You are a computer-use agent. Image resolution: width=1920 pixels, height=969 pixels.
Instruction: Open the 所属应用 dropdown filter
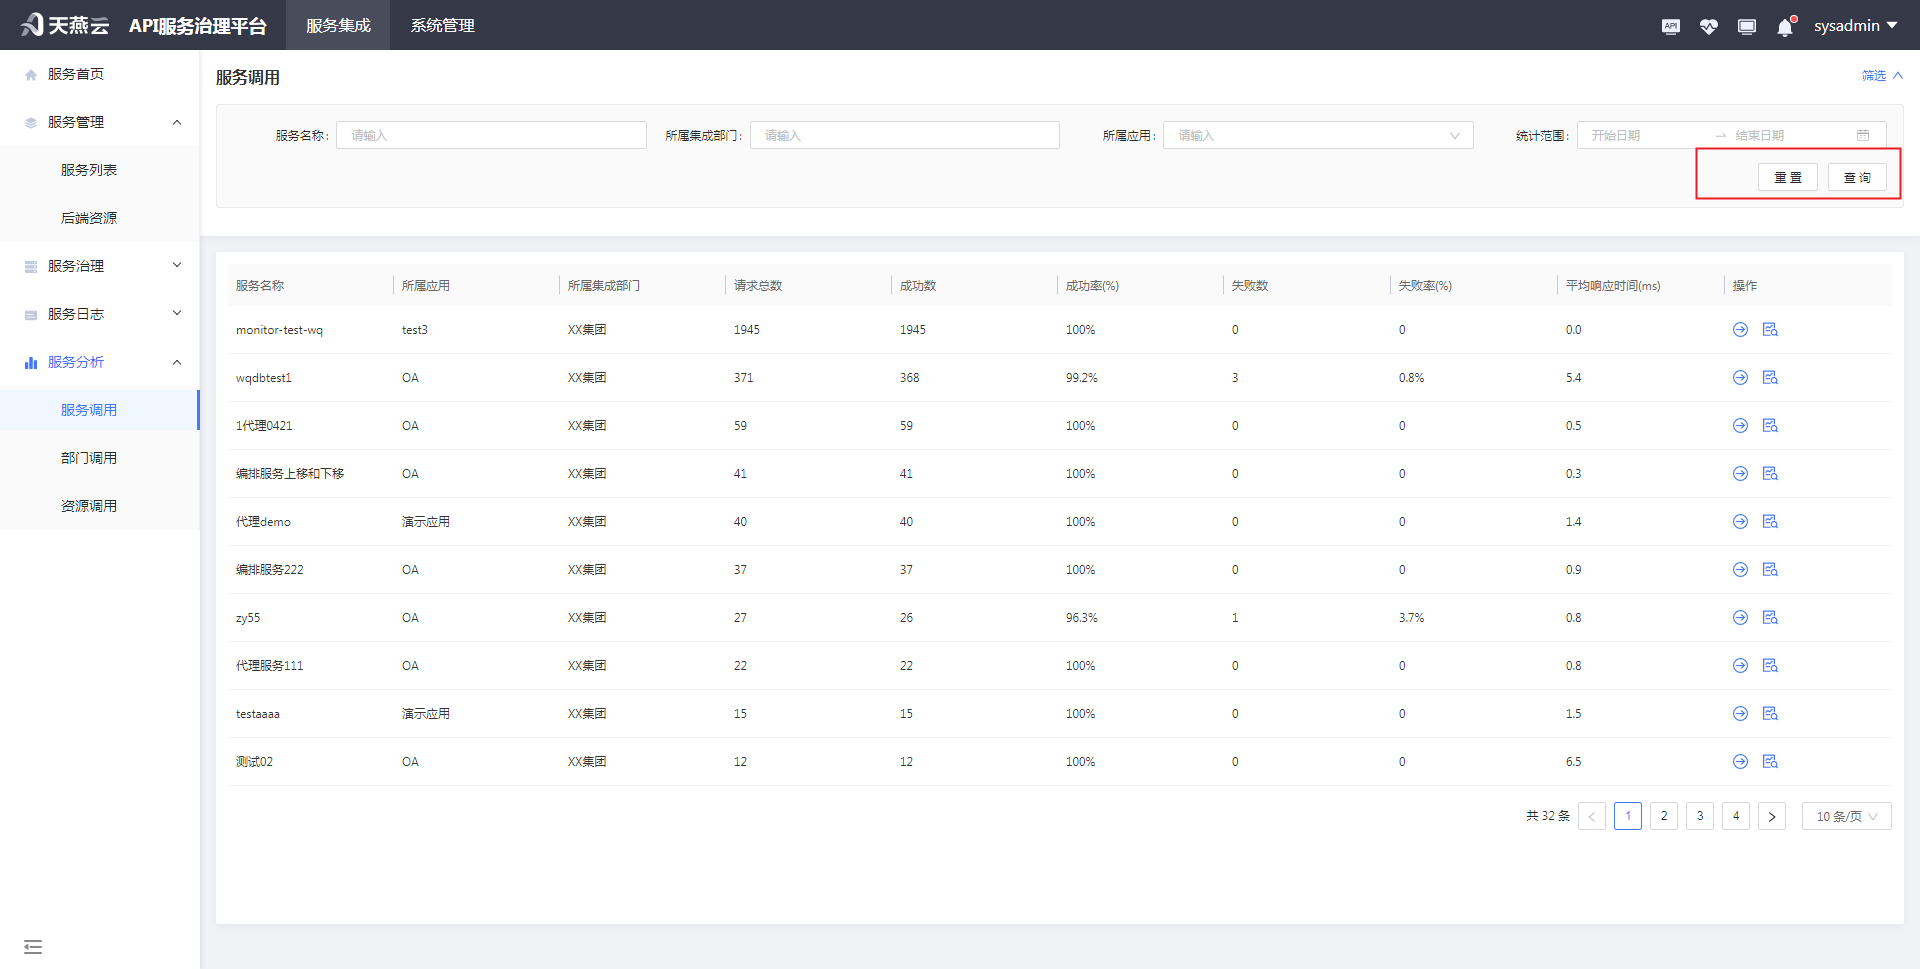pyautogui.click(x=1317, y=136)
